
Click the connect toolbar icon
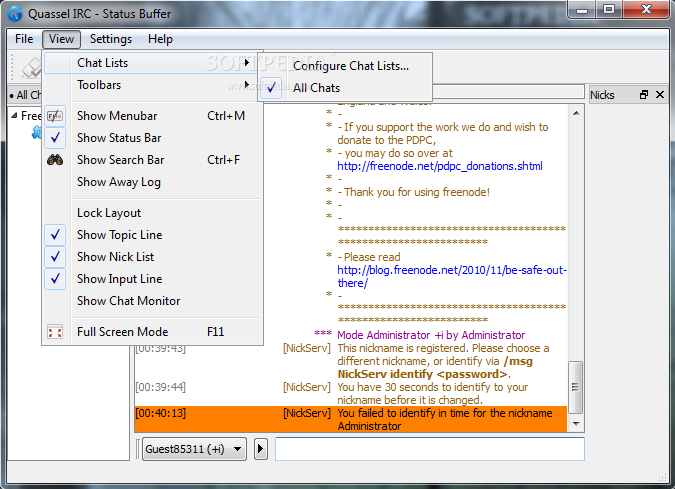pos(31,68)
